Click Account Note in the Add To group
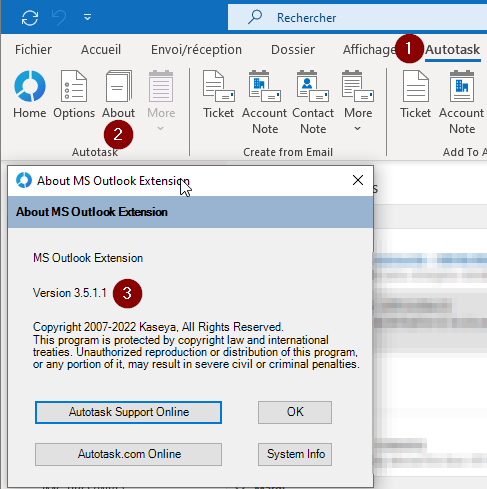This screenshot has height=489, width=487. 462,102
